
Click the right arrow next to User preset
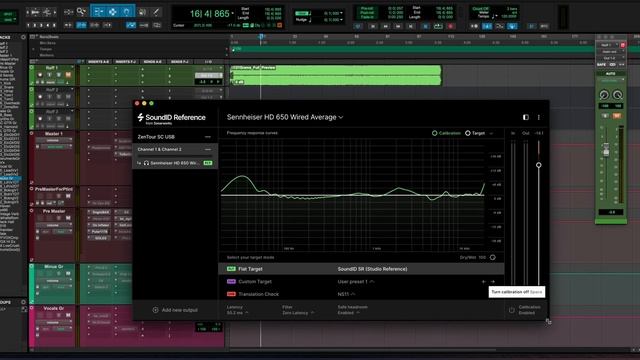(x=493, y=282)
